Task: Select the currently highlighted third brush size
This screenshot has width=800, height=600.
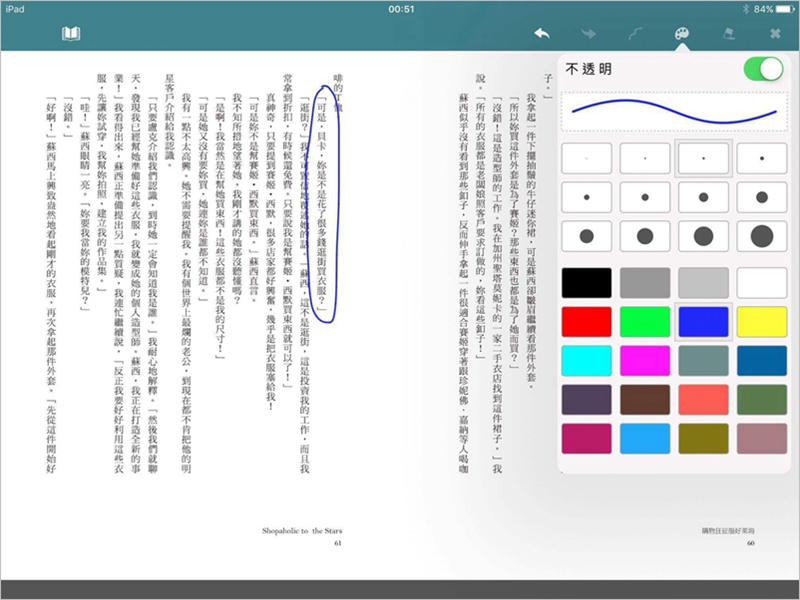Action: click(x=703, y=158)
